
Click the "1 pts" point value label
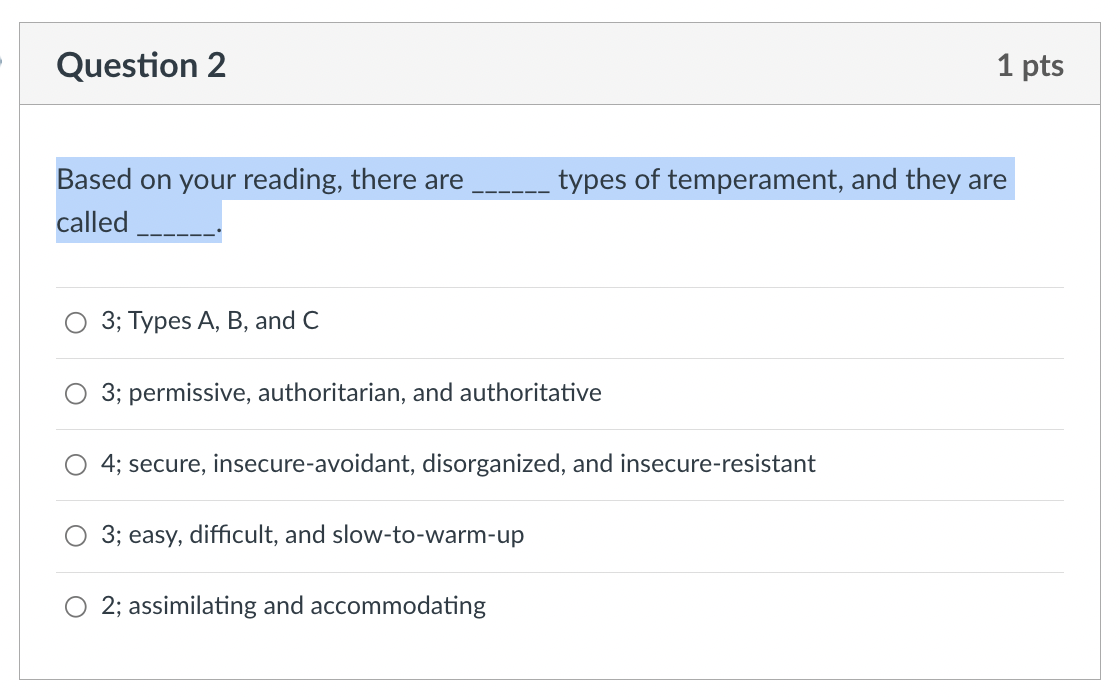point(1032,64)
